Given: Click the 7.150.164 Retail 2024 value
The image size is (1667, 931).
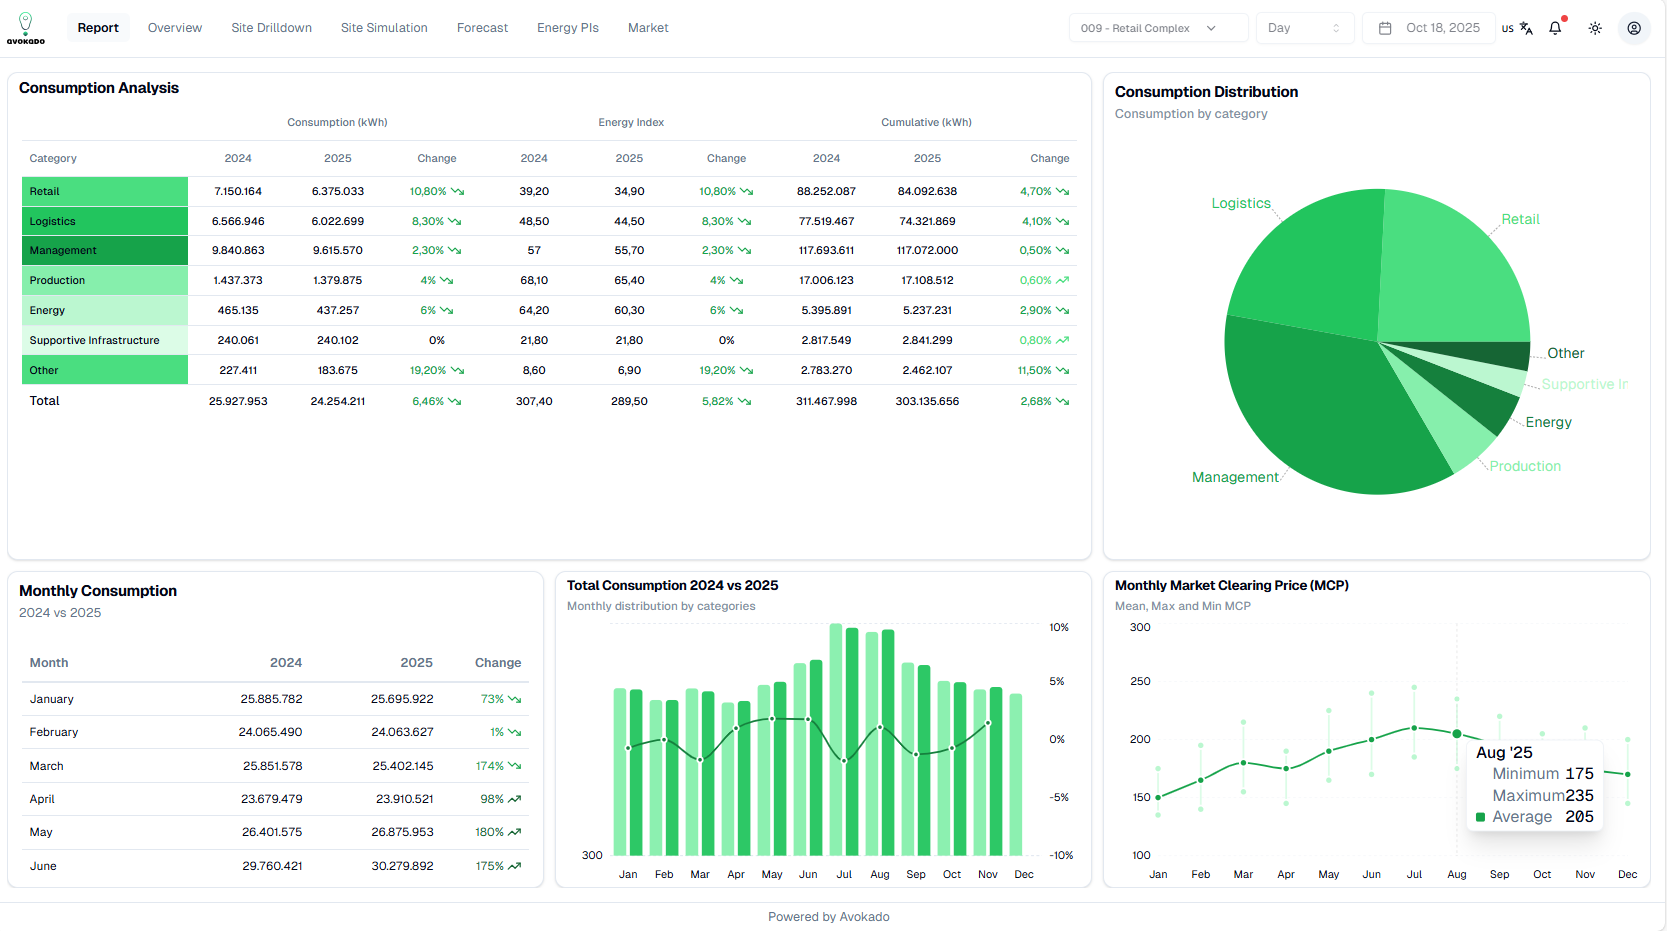Looking at the screenshot, I should click(x=238, y=191).
